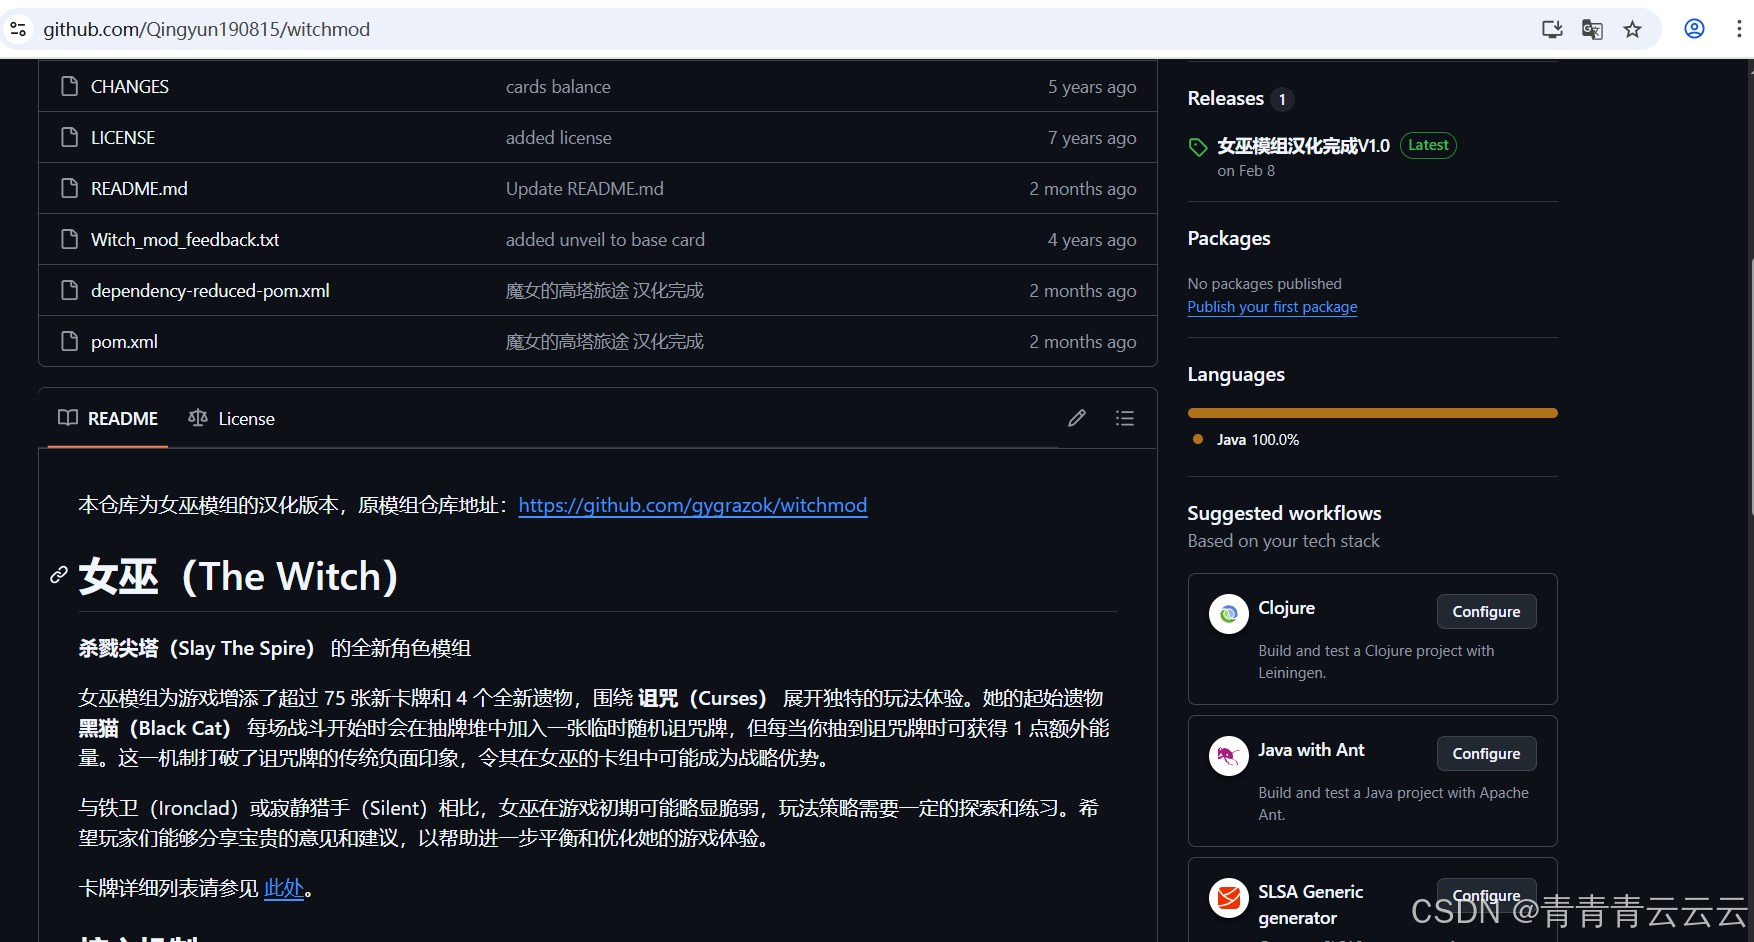The image size is (1754, 942).
Task: Open the 女巫模组汉化完成V1.0 release
Action: 1303,146
